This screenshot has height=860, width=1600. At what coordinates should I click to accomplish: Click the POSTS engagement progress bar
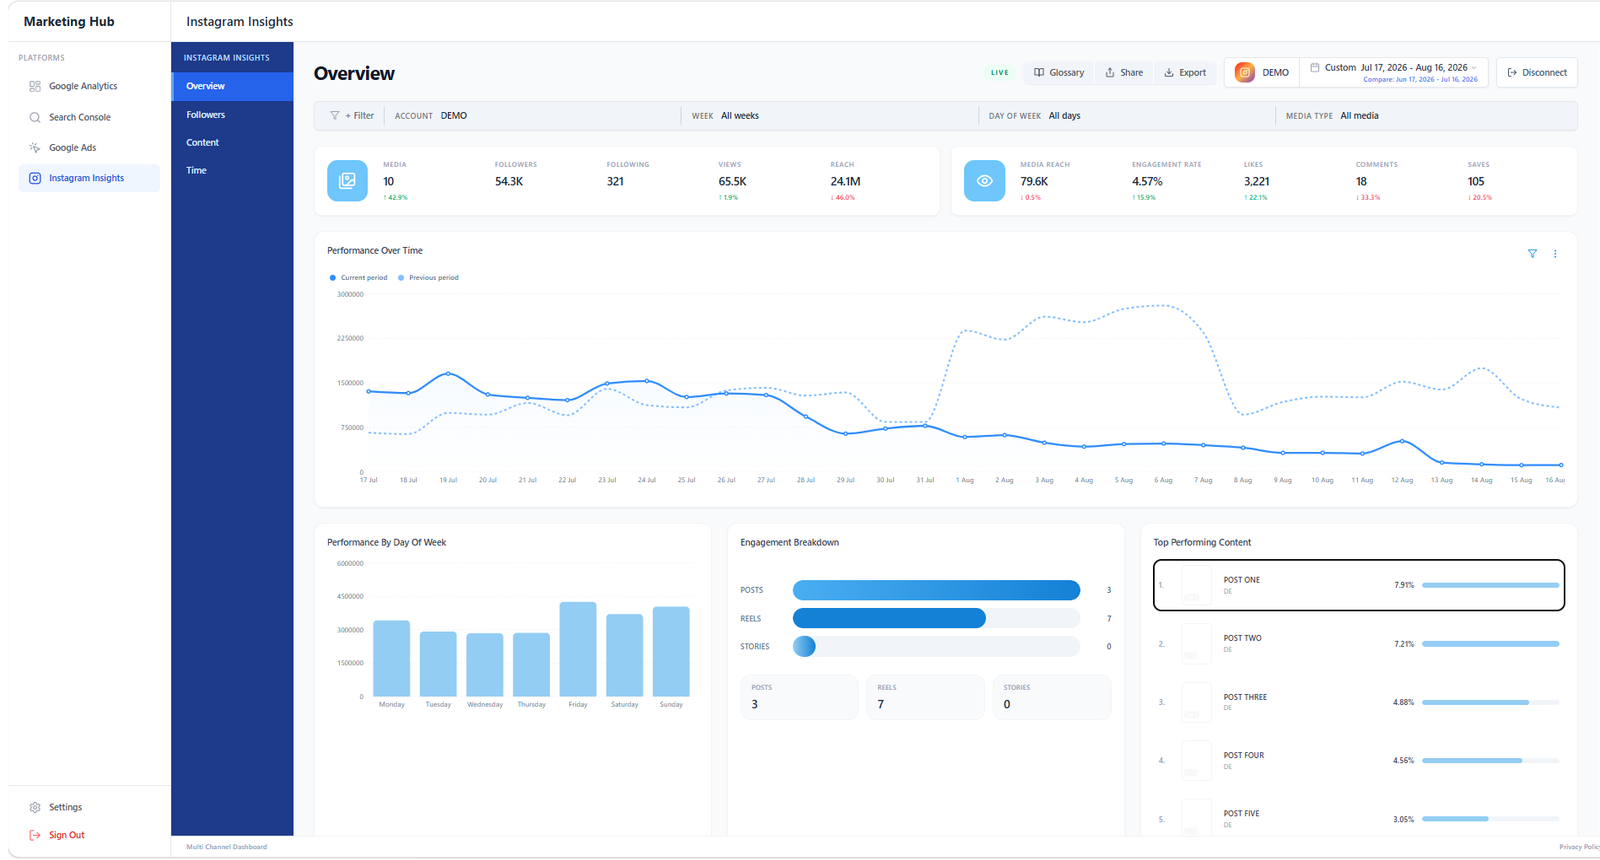coord(936,590)
